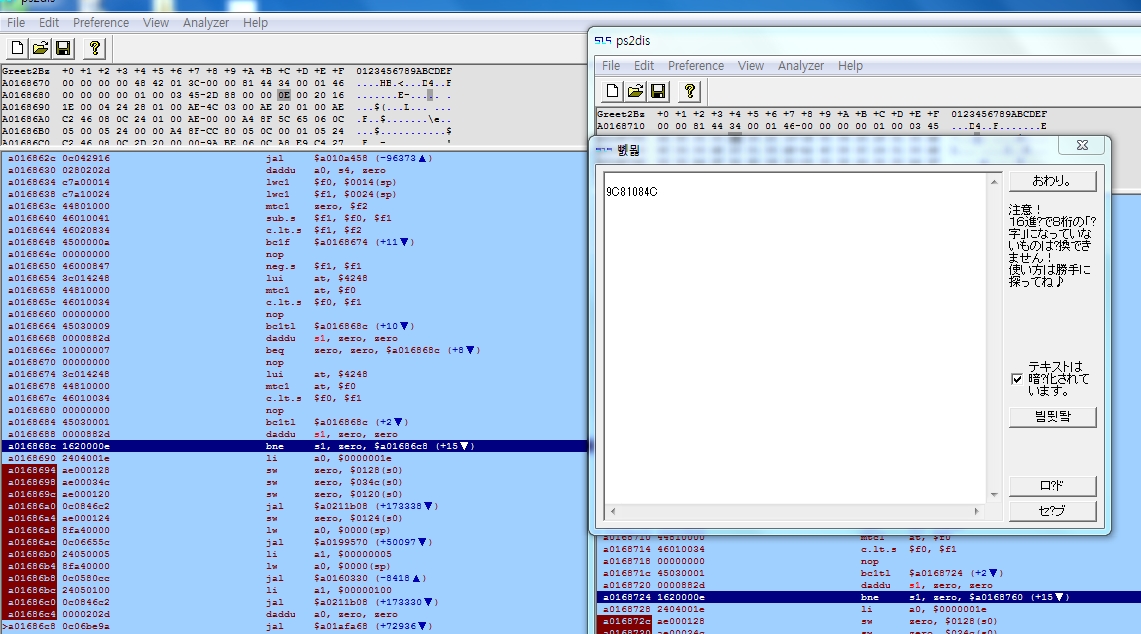Viewport: 1141px width, 634px height.
Task: Click the text area's horizontal scroll right arrow
Action: [977, 511]
